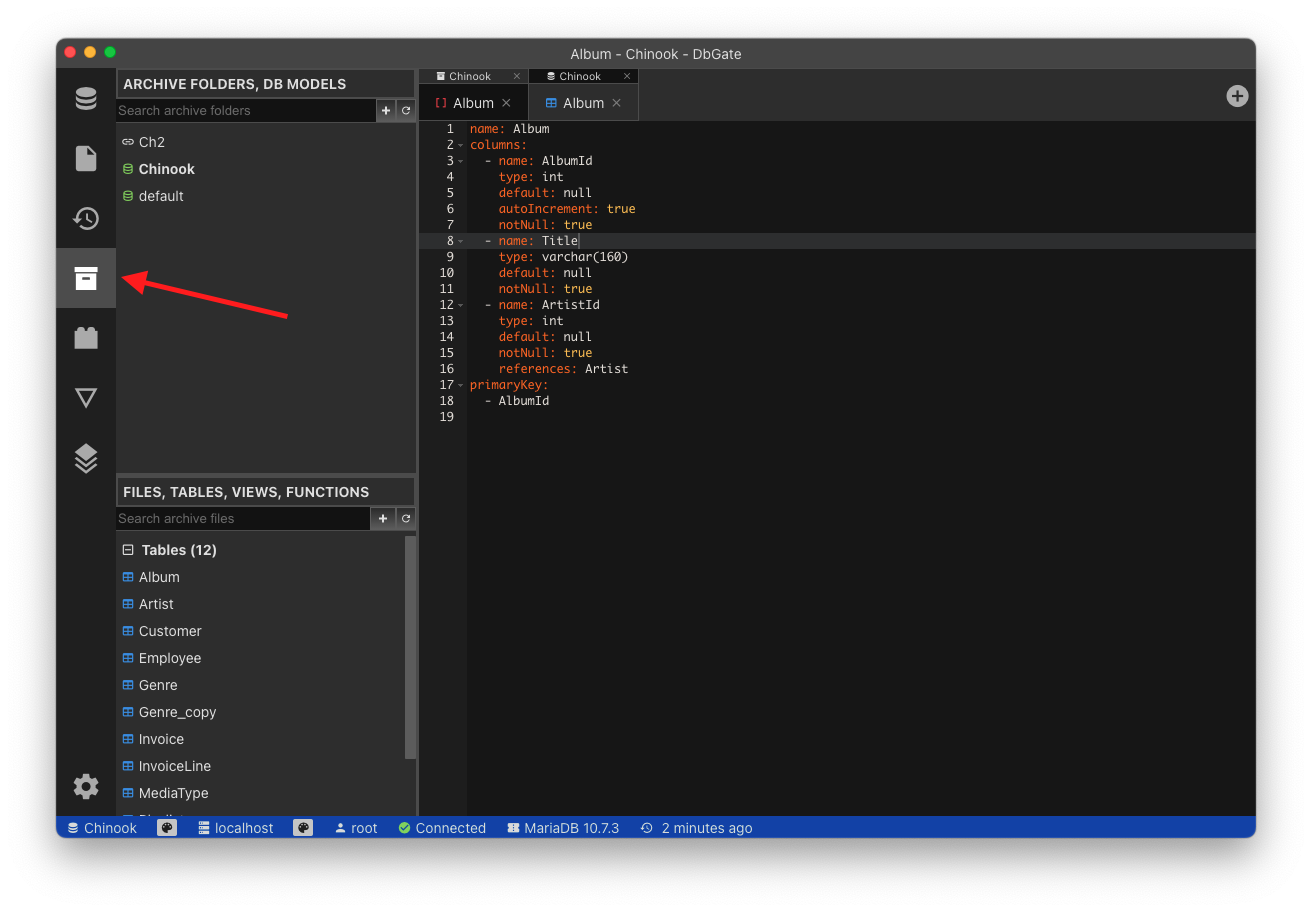
Task: Click the varchar(160) type value
Action: pos(585,257)
